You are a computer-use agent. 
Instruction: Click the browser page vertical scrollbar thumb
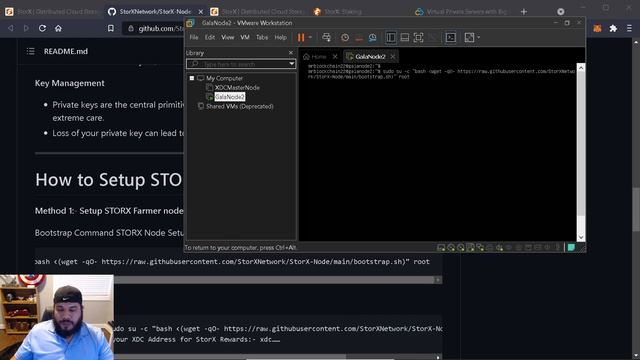[636, 209]
